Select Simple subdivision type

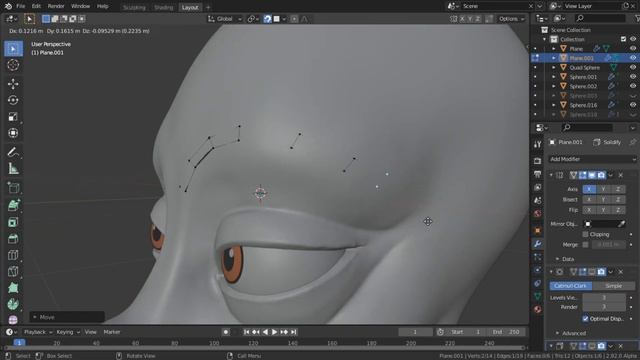point(614,286)
